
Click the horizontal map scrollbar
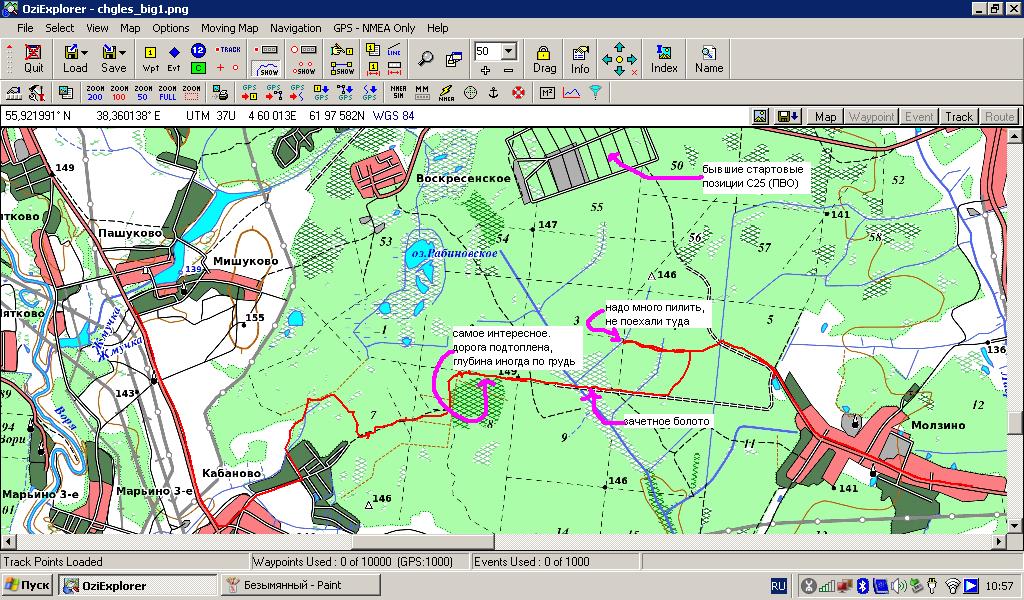pos(500,541)
